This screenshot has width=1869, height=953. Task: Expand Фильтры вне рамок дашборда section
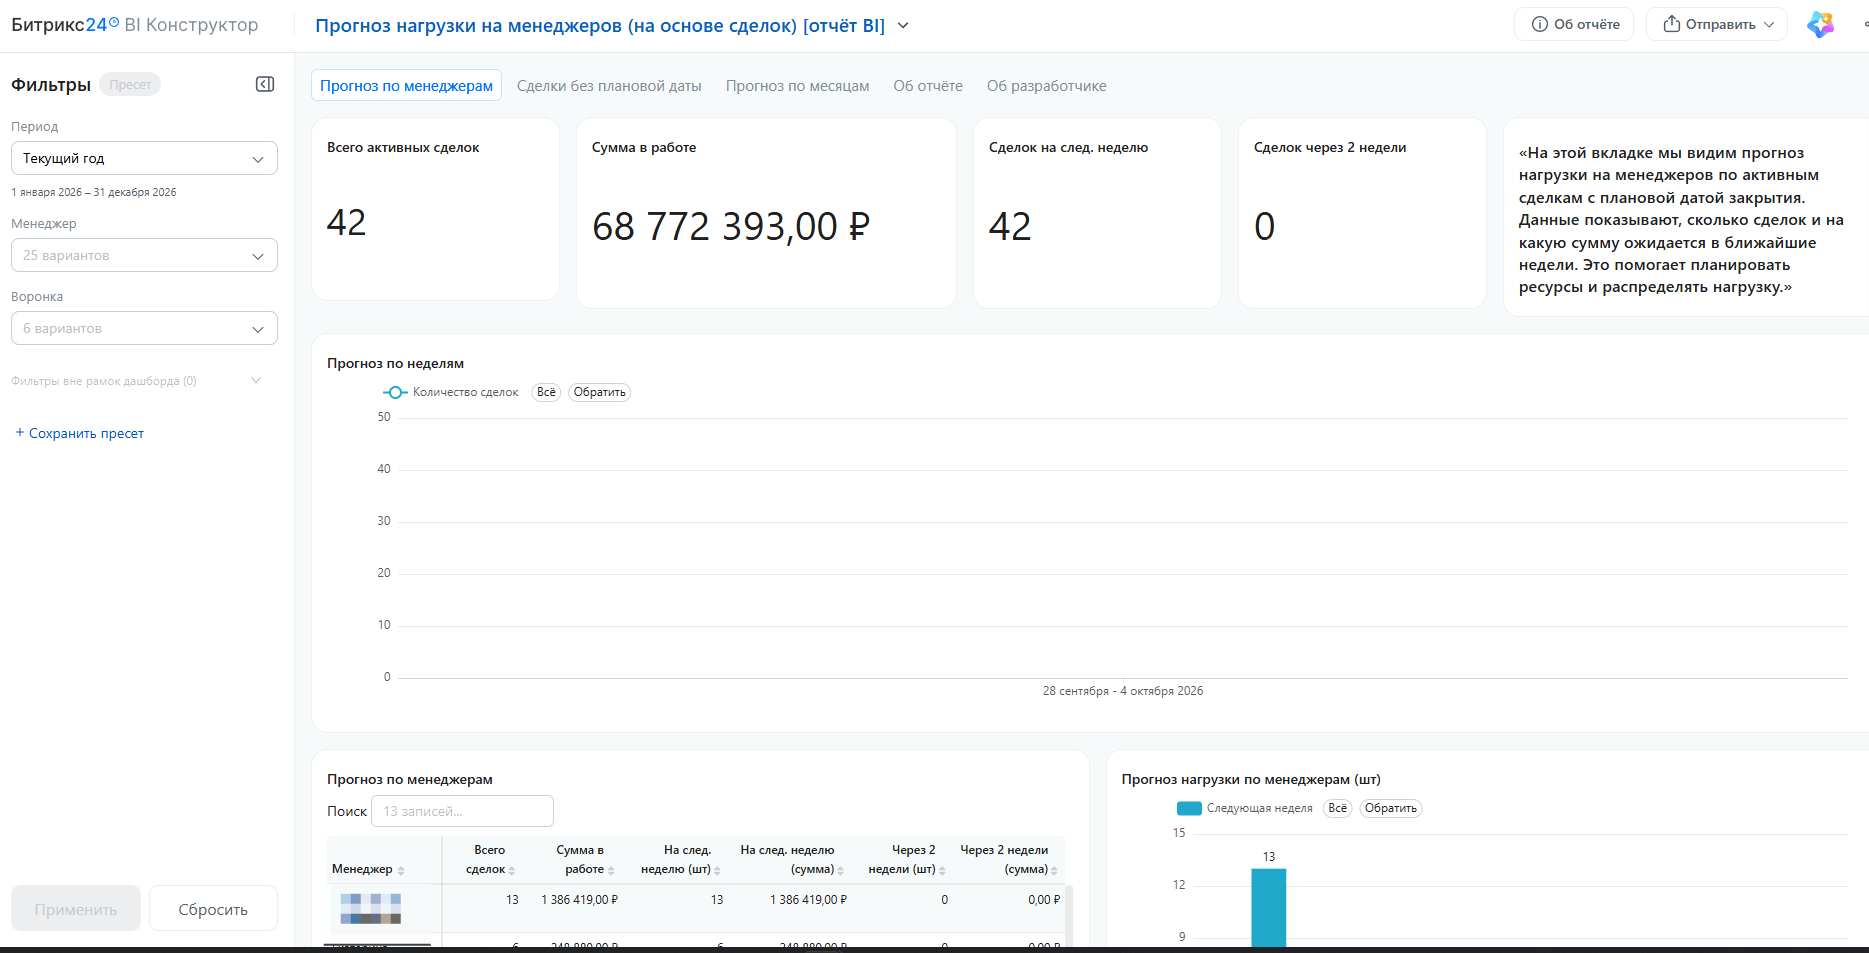[137, 381]
